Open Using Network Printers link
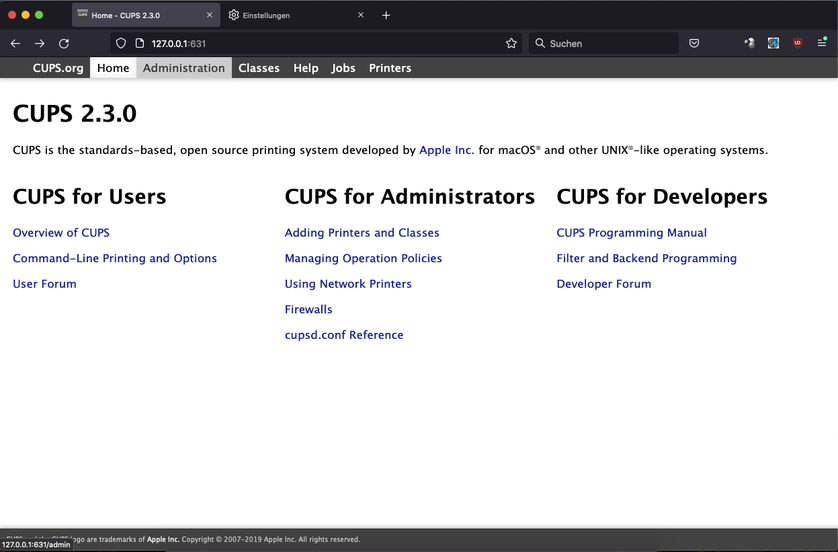This screenshot has height=552, width=838. tap(348, 284)
